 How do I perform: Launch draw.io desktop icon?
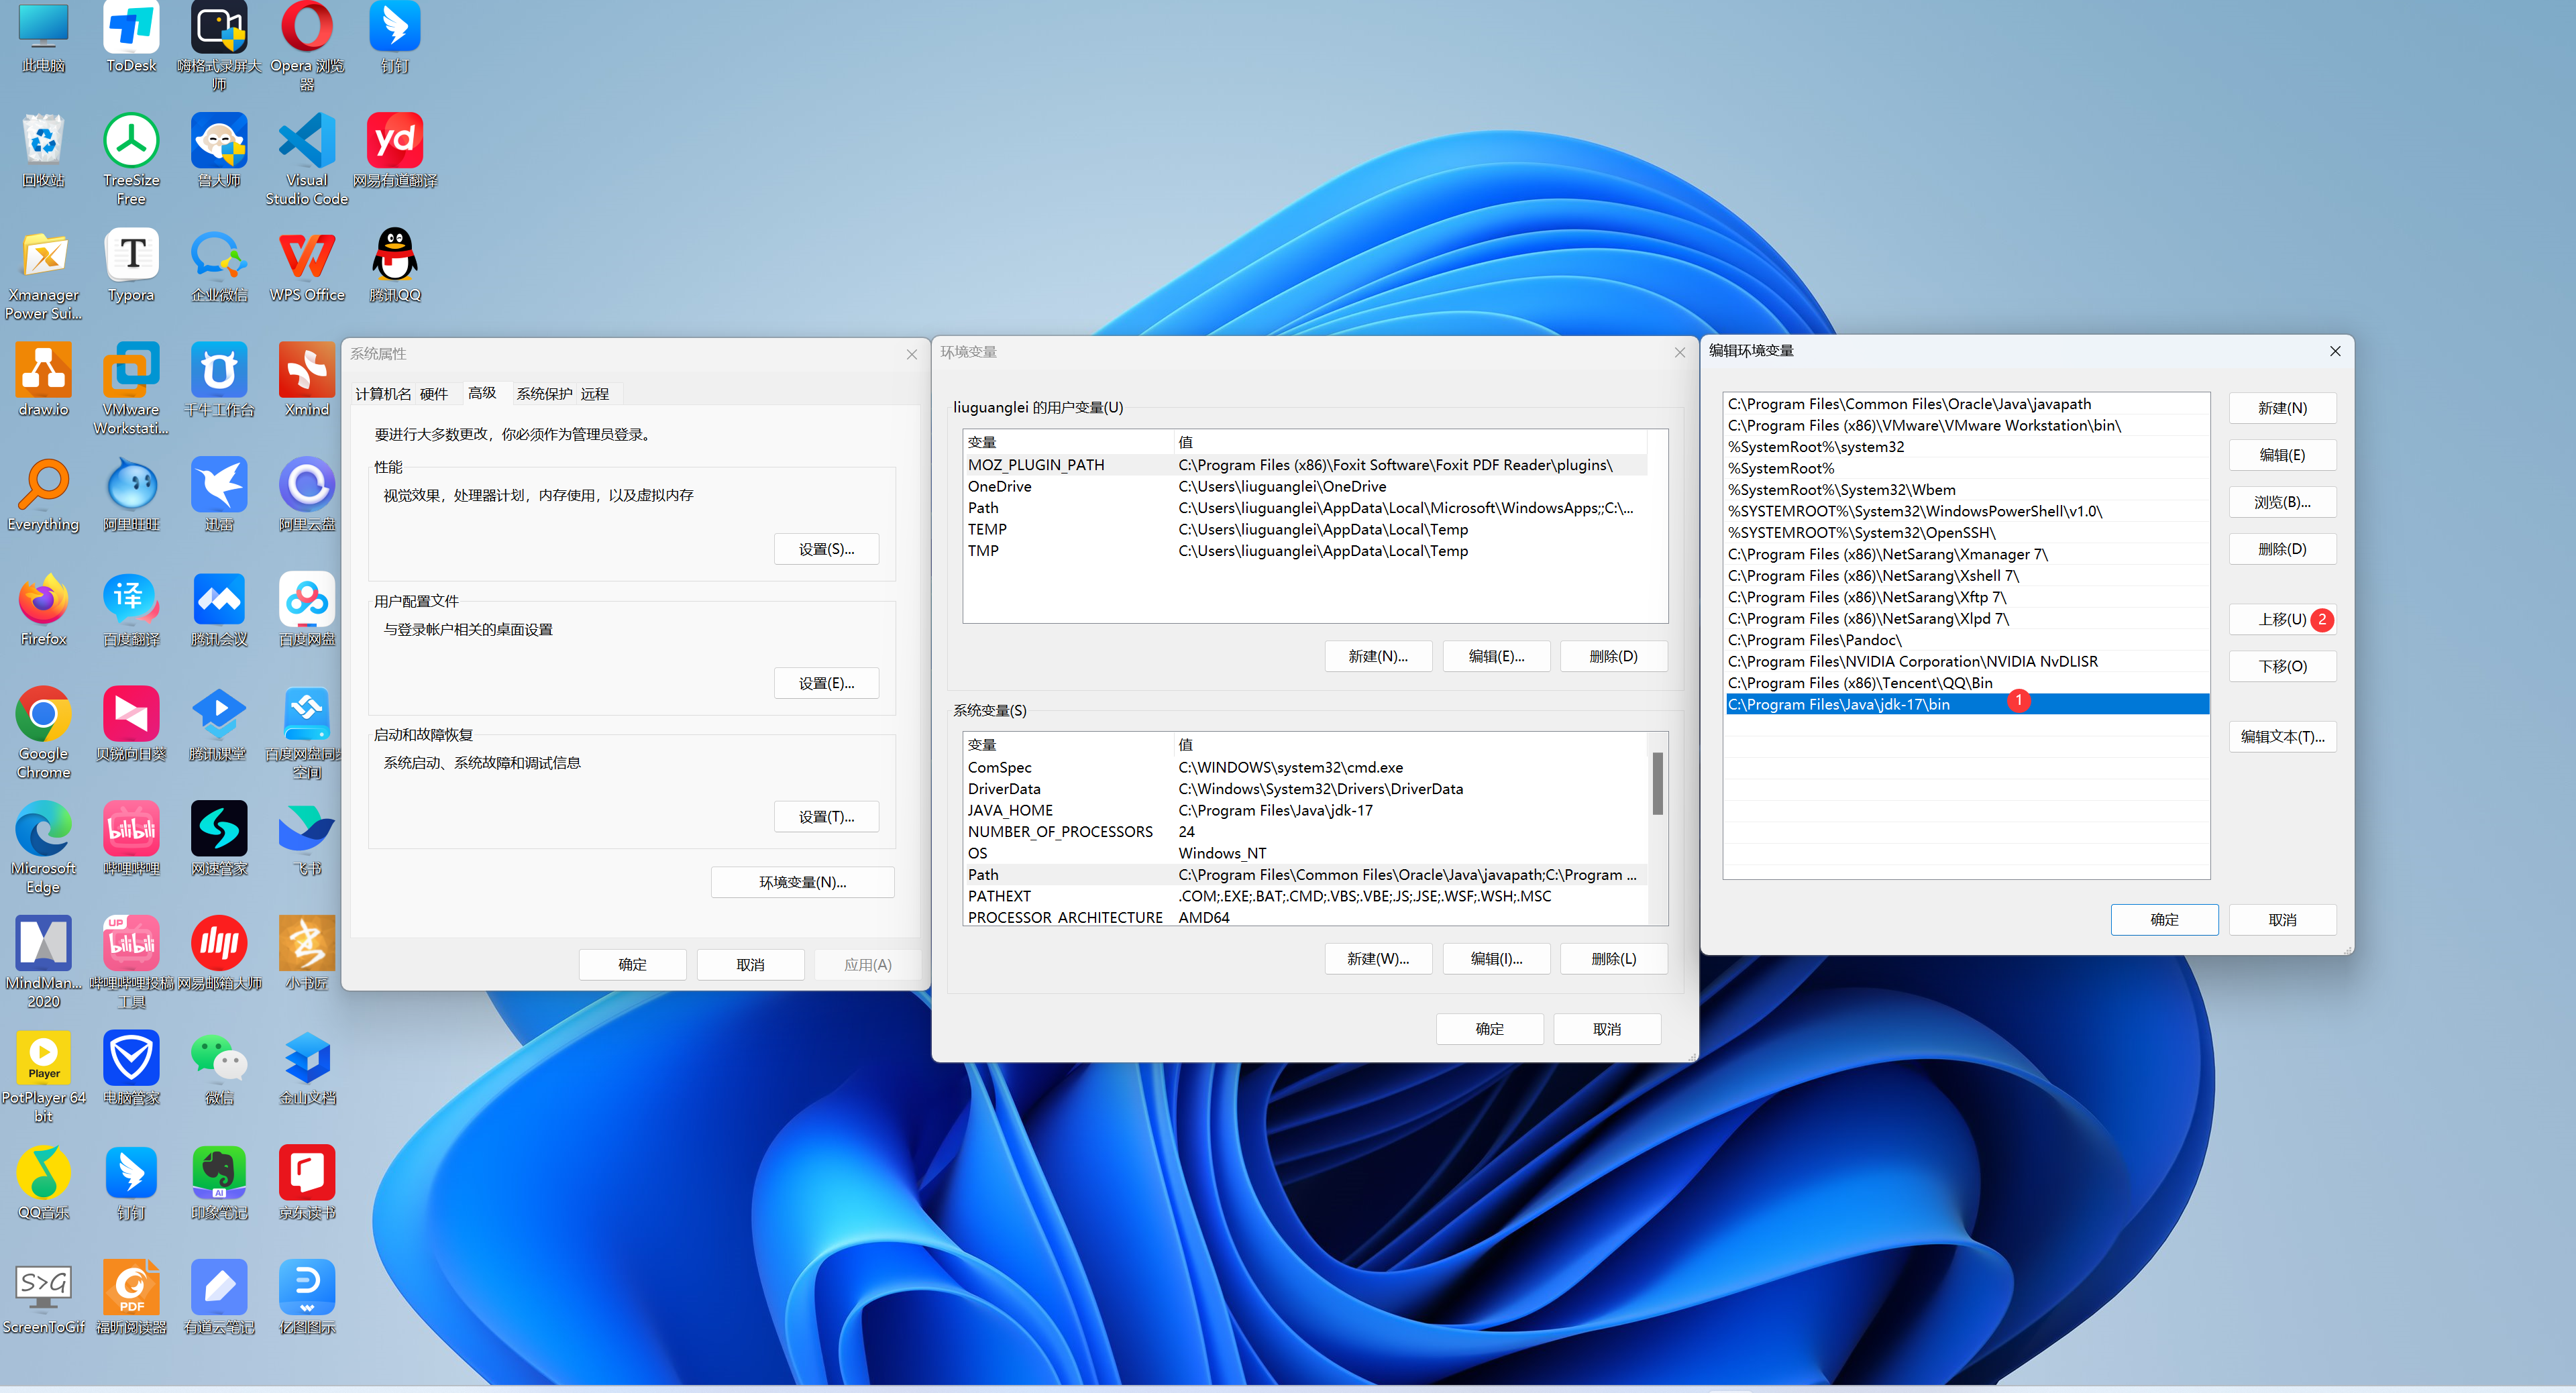tap(43, 380)
